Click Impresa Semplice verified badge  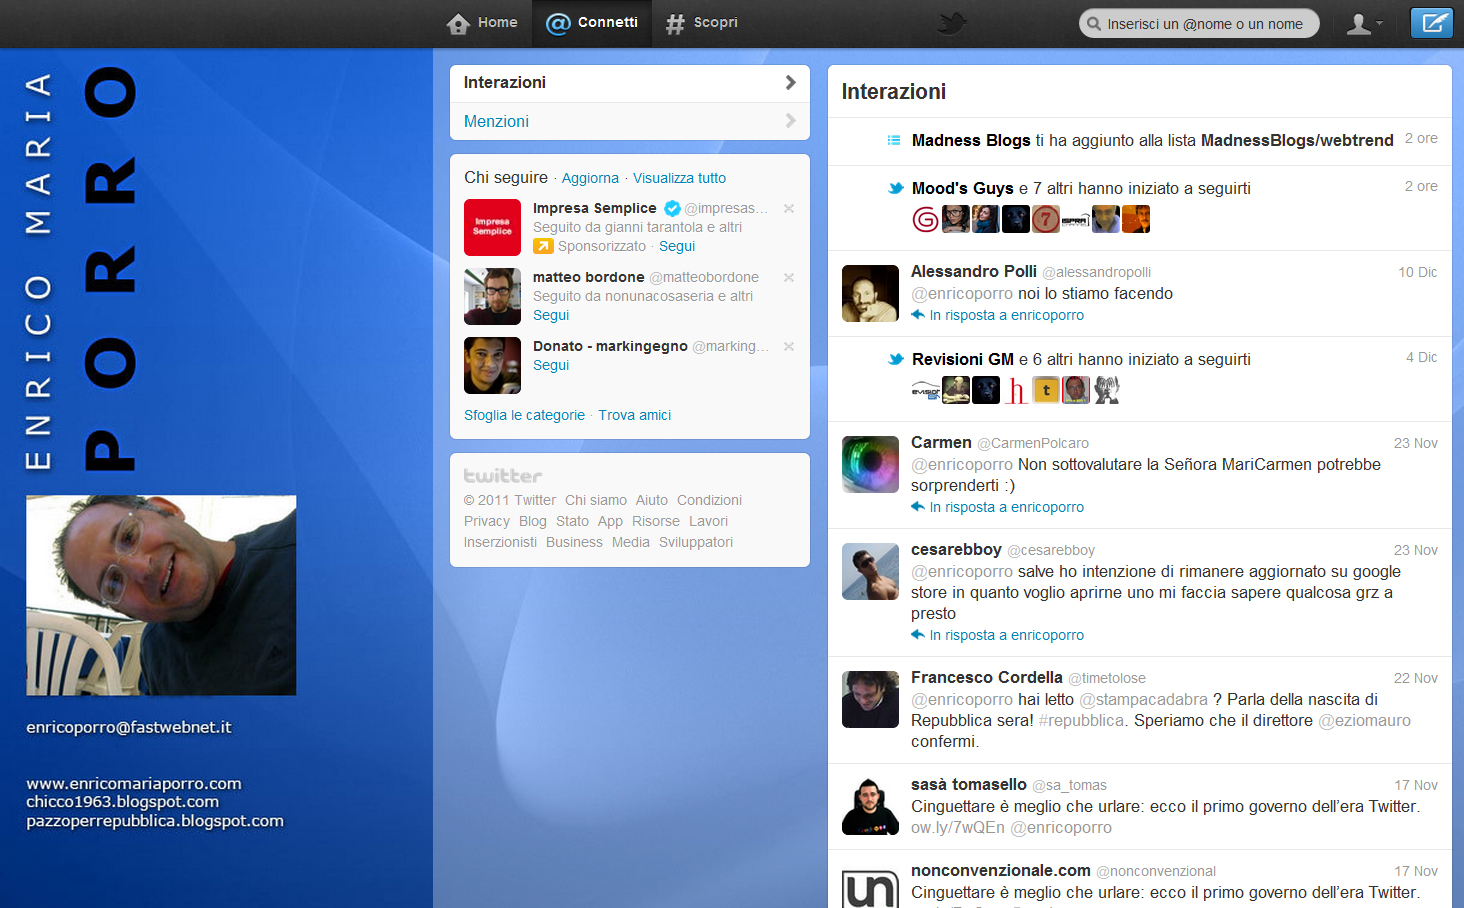(x=673, y=208)
